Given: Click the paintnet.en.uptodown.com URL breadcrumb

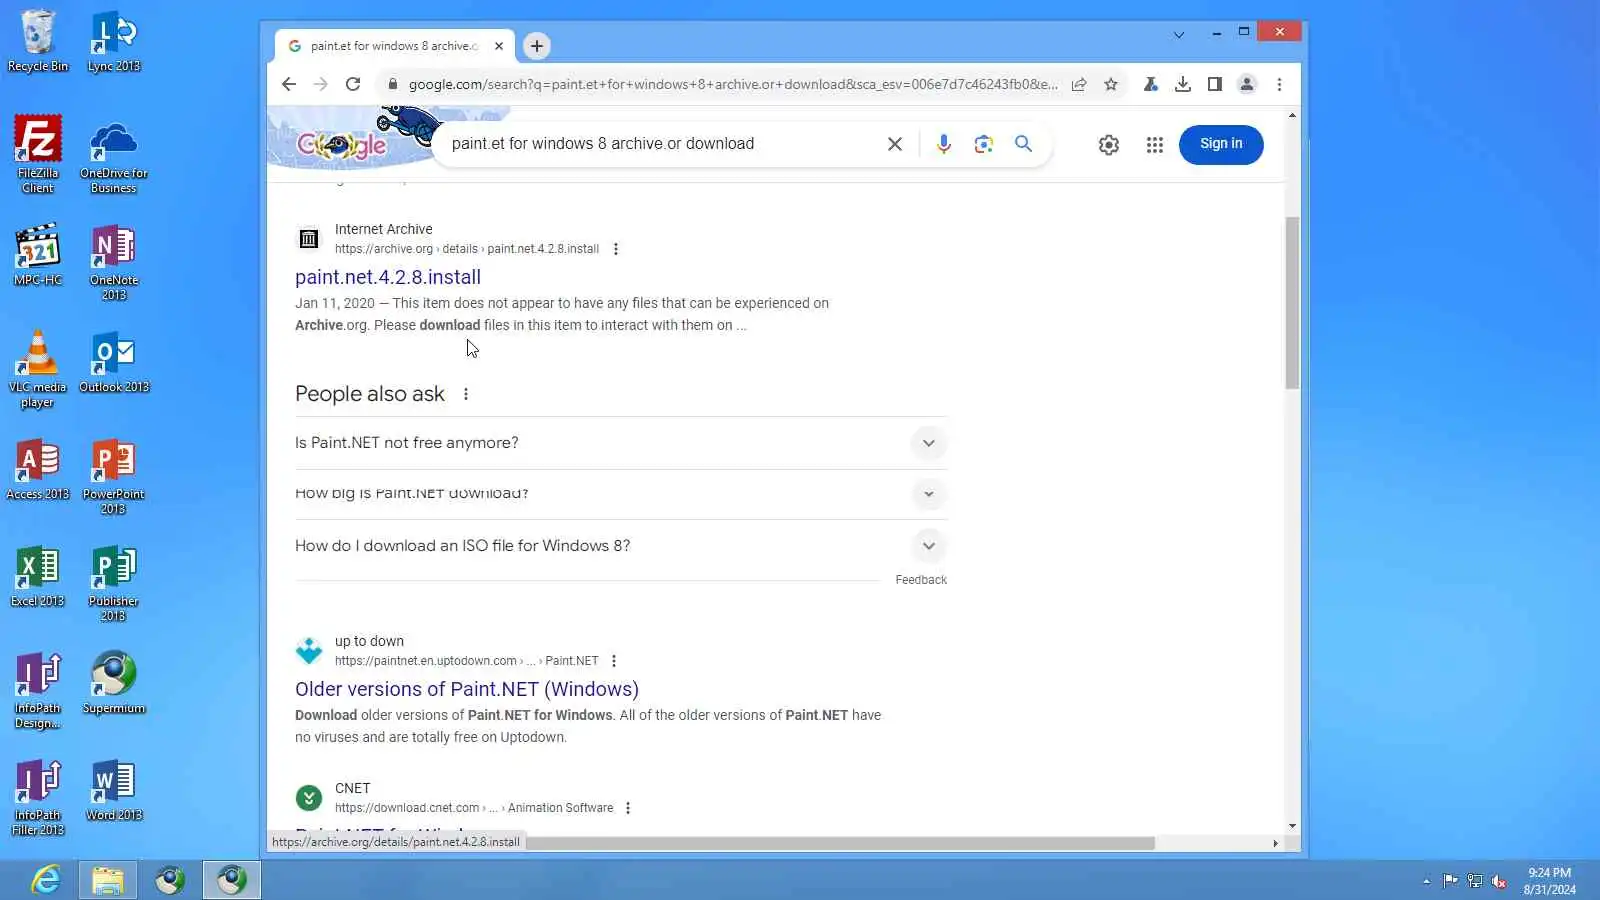Looking at the screenshot, I should (467, 661).
